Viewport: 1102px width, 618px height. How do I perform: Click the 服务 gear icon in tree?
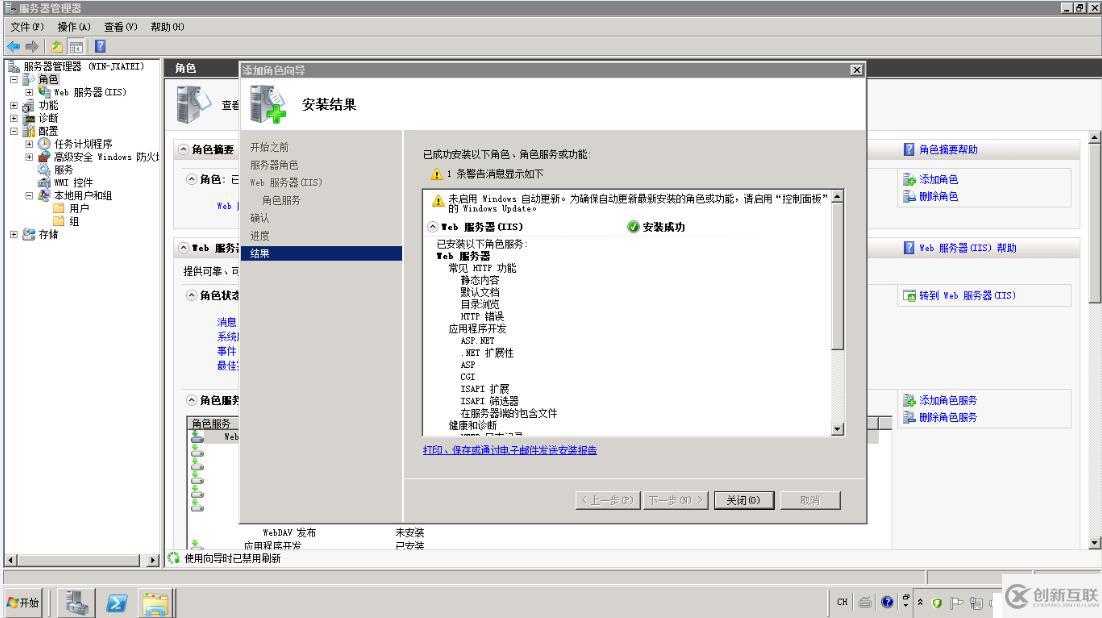pos(44,169)
